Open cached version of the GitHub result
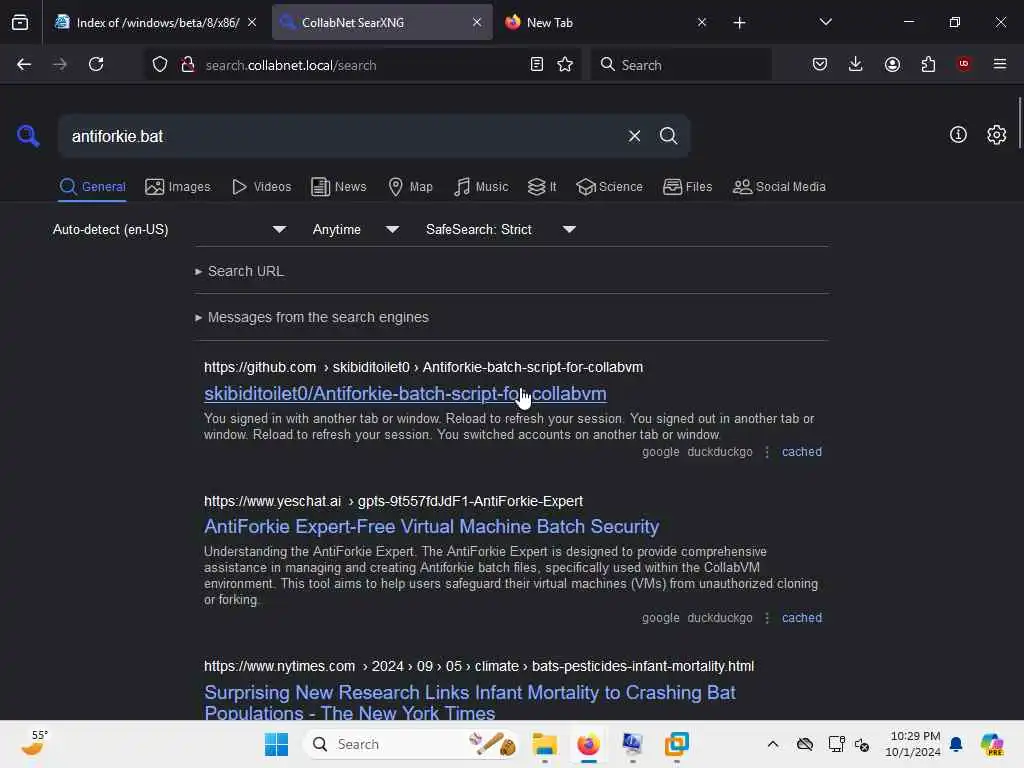Screen dimensions: 1024x768 tap(801, 452)
